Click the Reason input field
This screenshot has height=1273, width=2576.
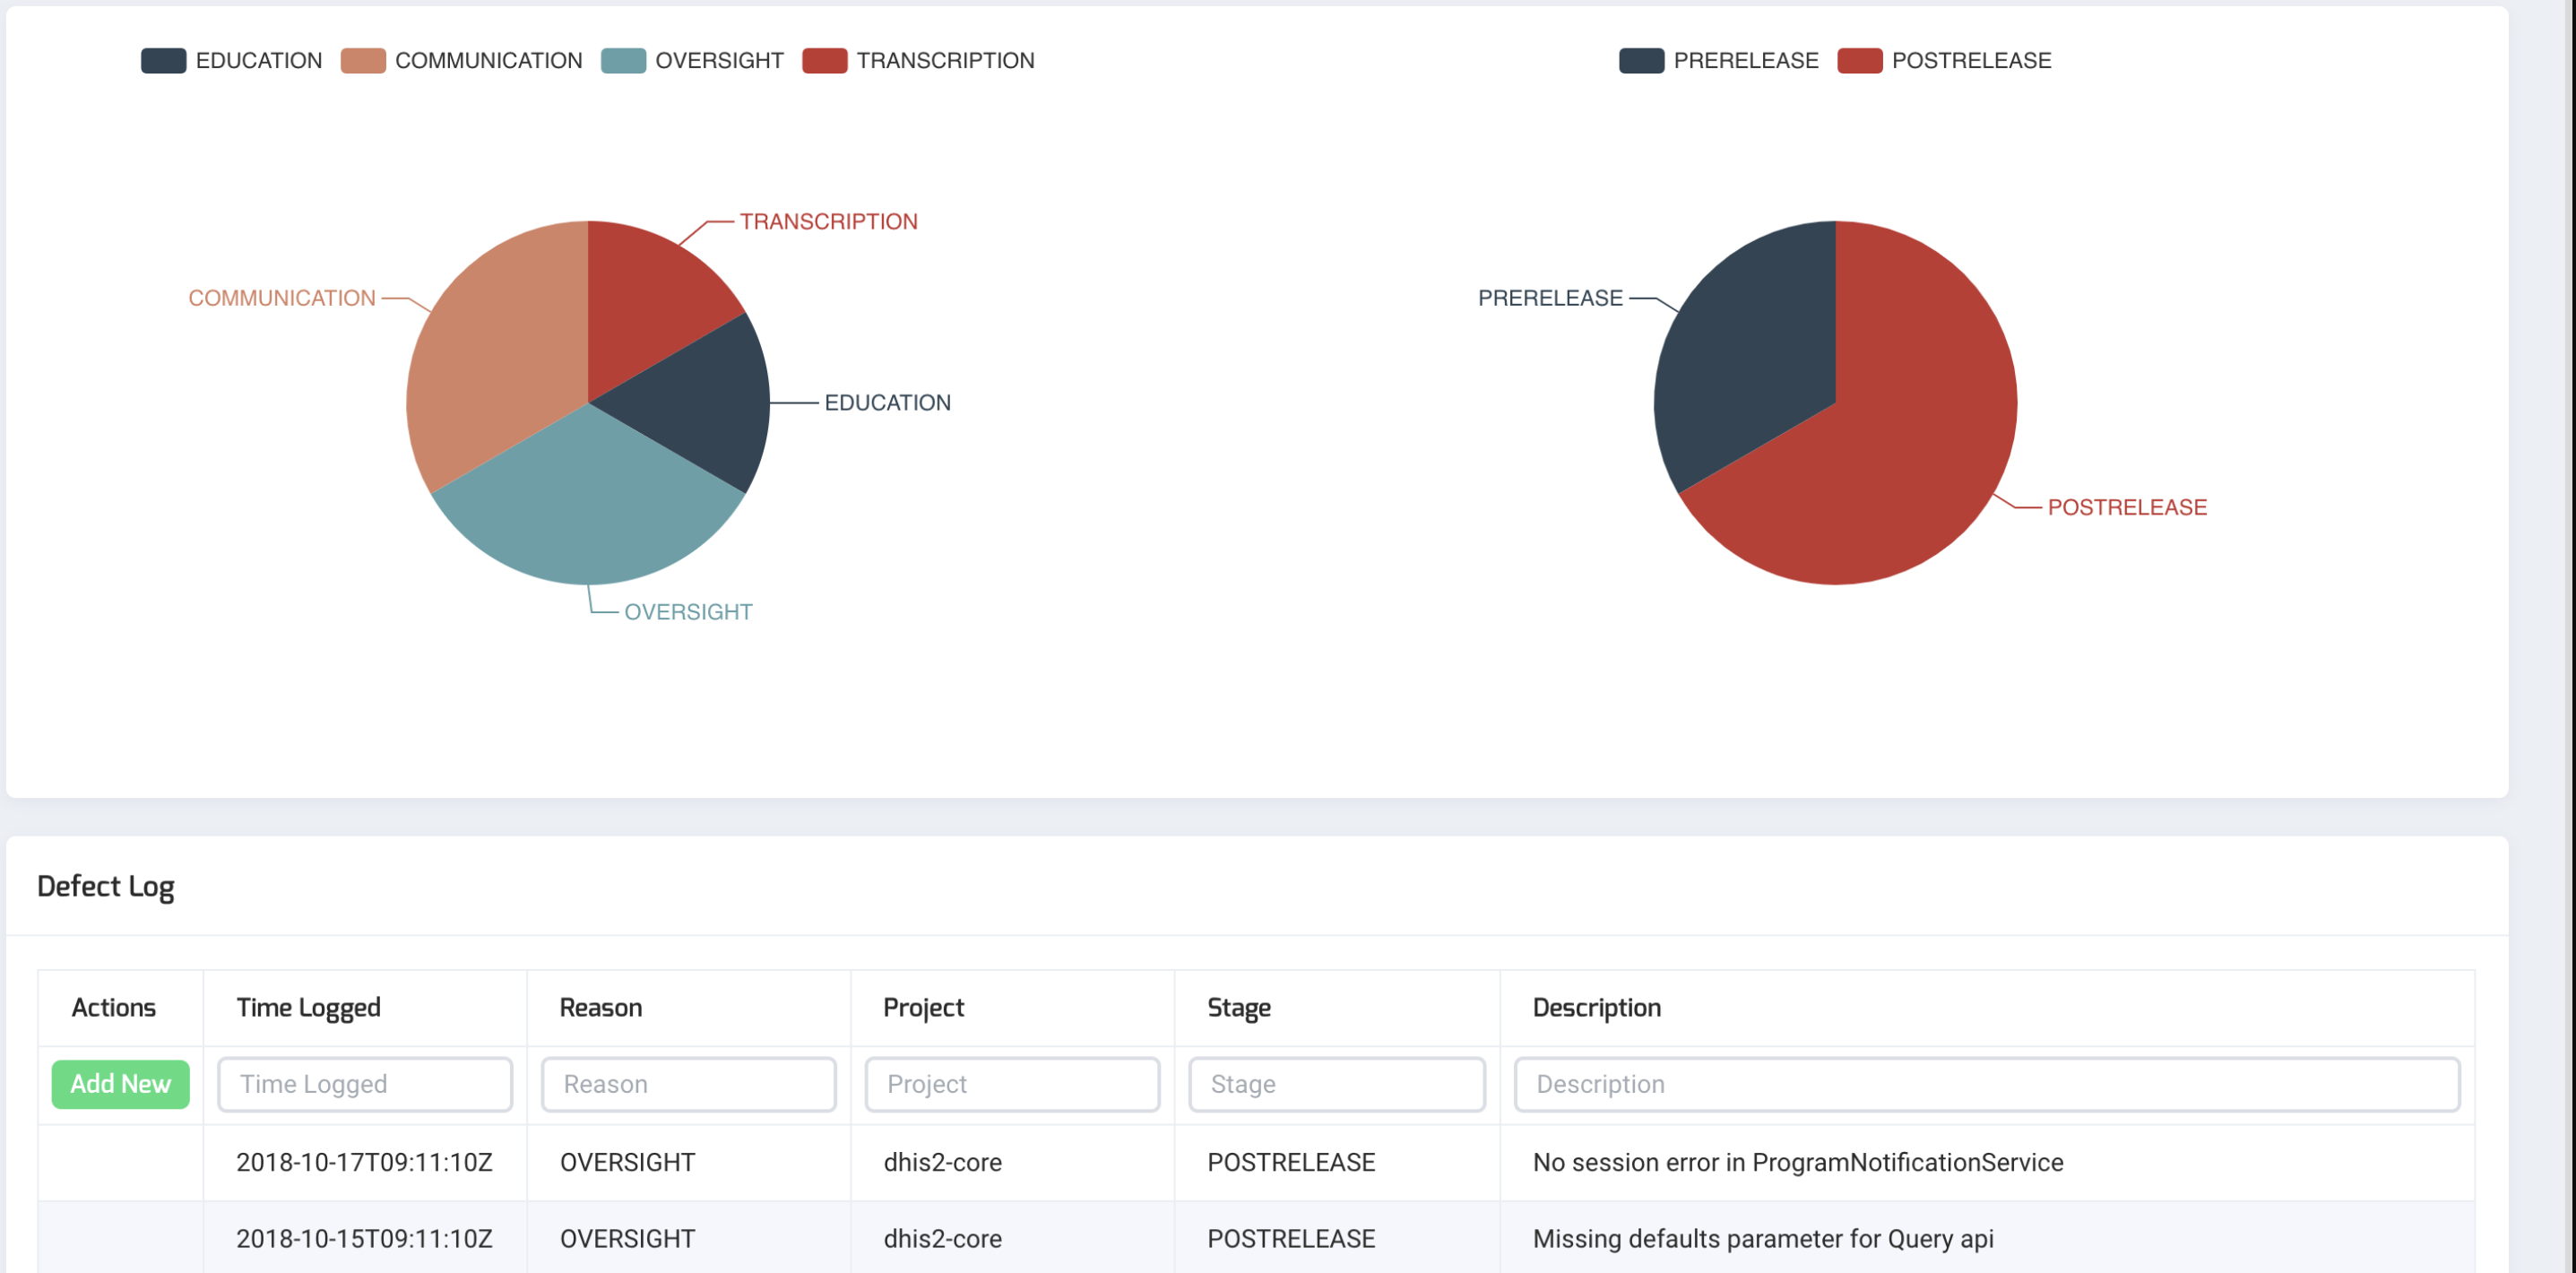tap(688, 1084)
